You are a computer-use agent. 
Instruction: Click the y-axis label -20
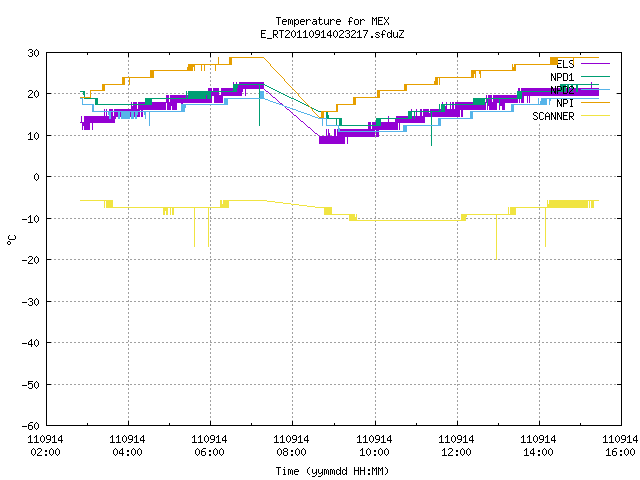[x=31, y=260]
